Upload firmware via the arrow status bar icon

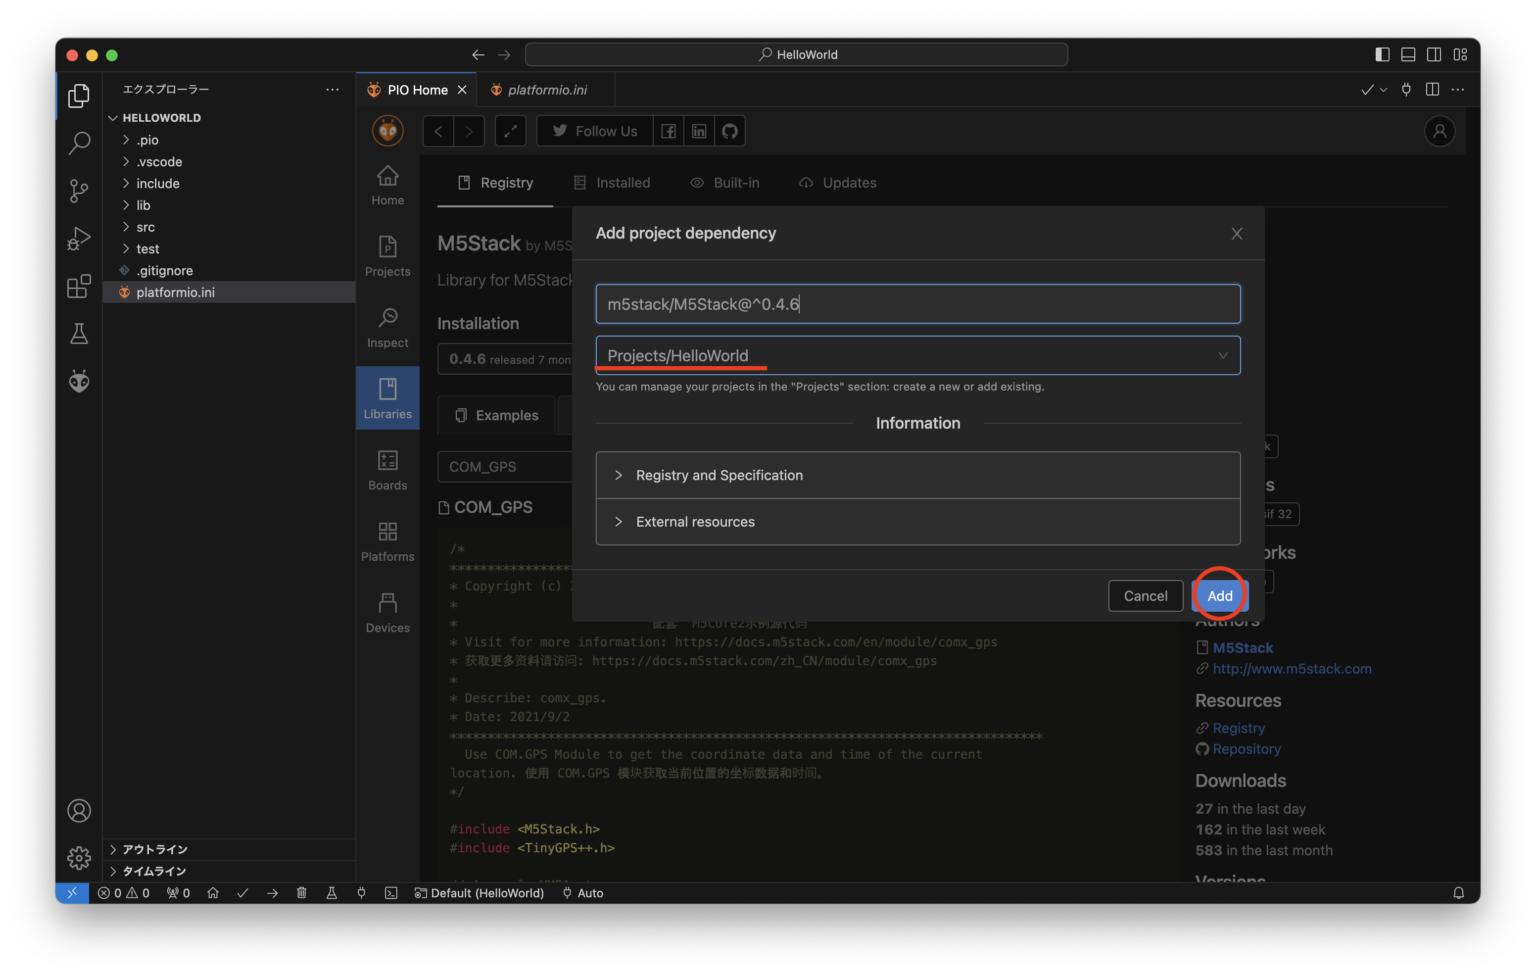[272, 893]
